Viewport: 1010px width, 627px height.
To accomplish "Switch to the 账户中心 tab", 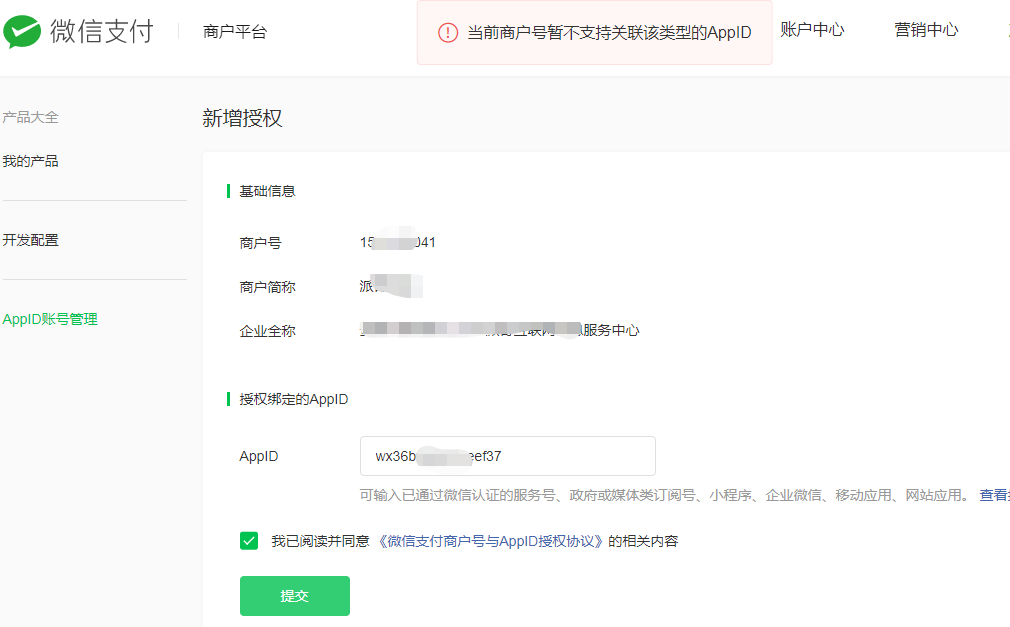I will pos(812,30).
